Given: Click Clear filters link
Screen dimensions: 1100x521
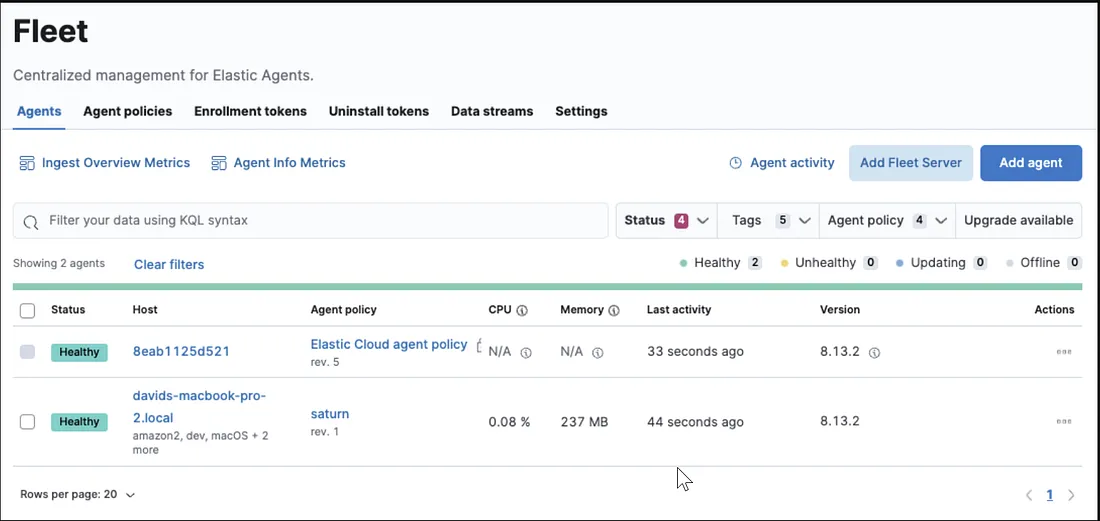Looking at the screenshot, I should 169,264.
